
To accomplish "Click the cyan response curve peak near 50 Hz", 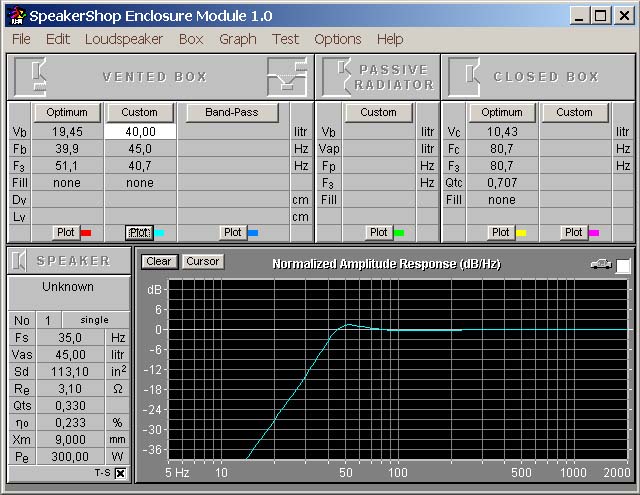I will pos(349,324).
